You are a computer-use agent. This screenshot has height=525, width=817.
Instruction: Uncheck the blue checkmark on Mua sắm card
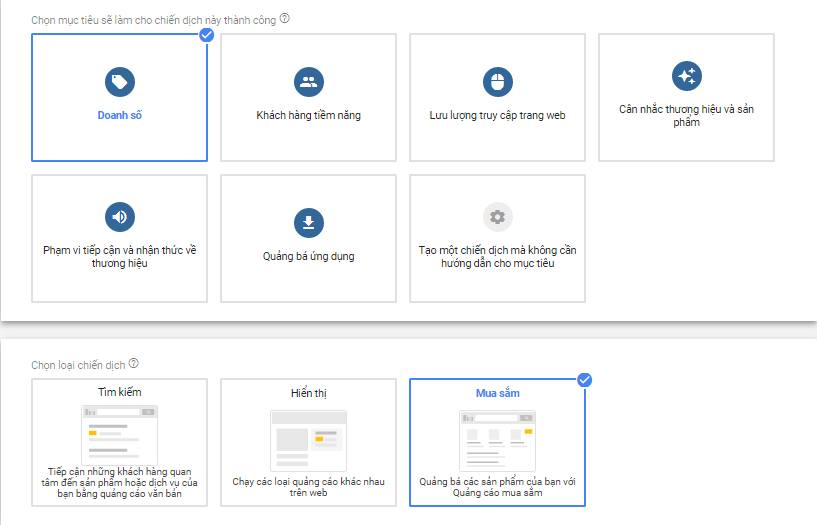[x=585, y=380]
